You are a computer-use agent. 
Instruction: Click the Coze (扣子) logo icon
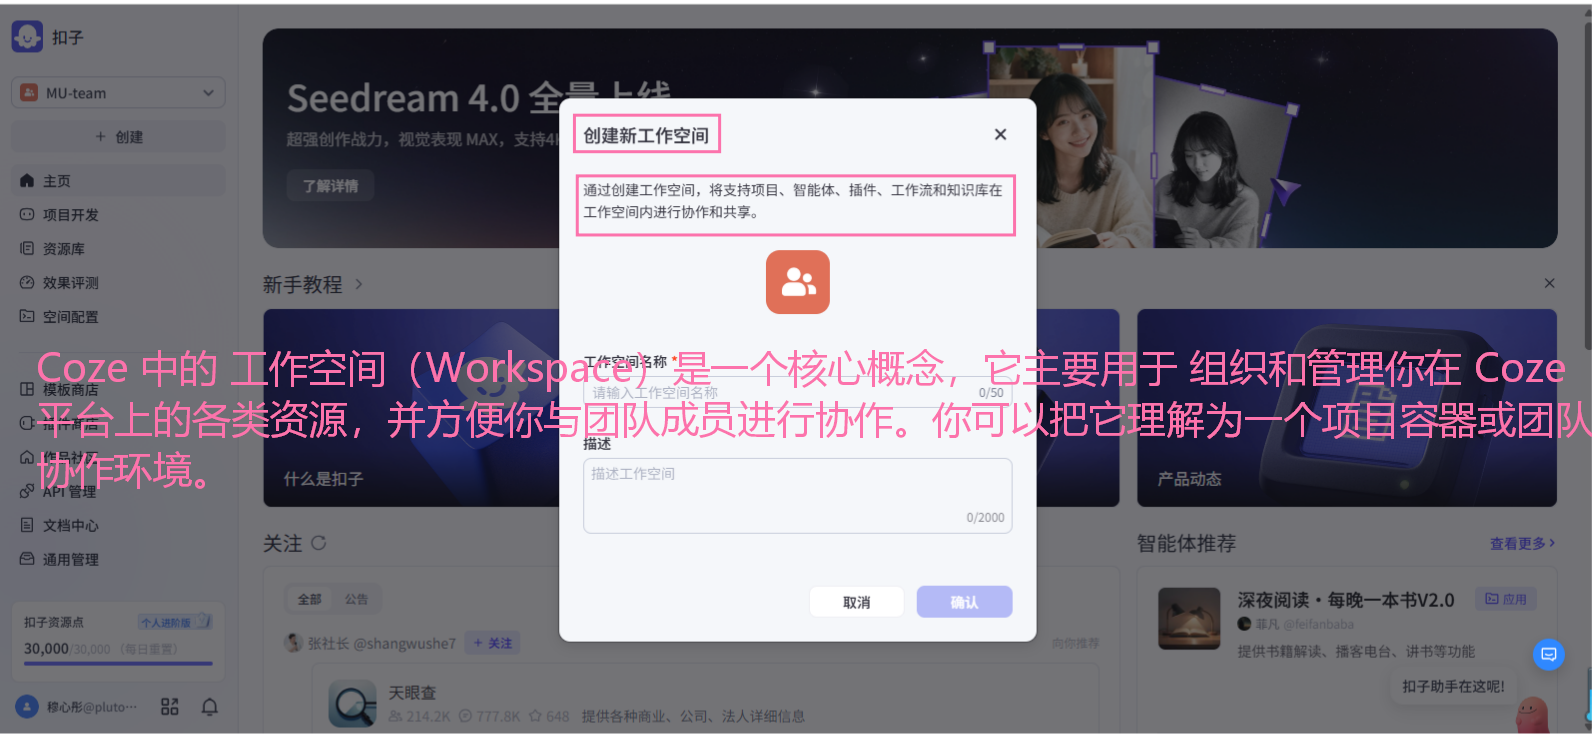27,37
